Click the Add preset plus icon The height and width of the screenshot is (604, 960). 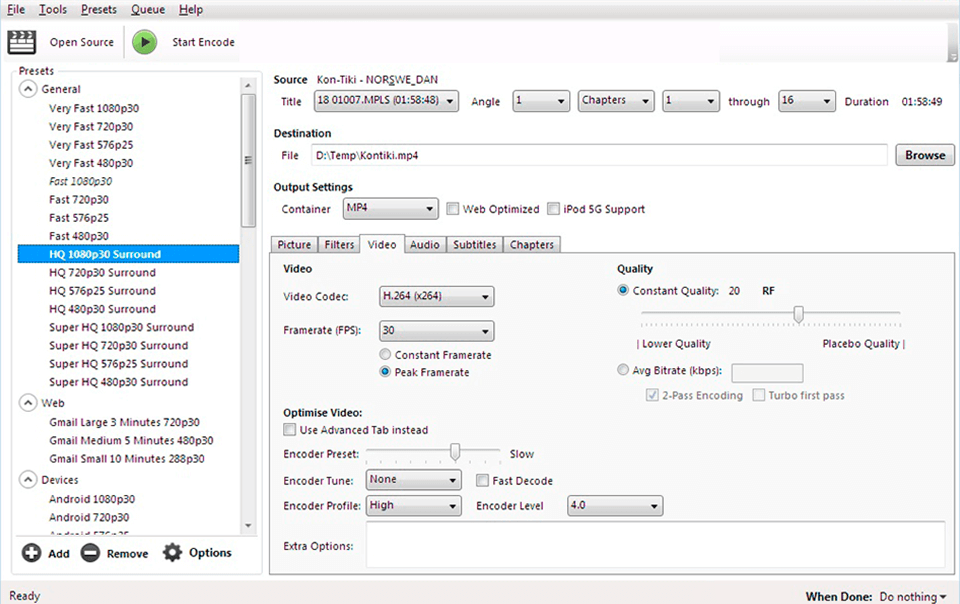click(32, 552)
